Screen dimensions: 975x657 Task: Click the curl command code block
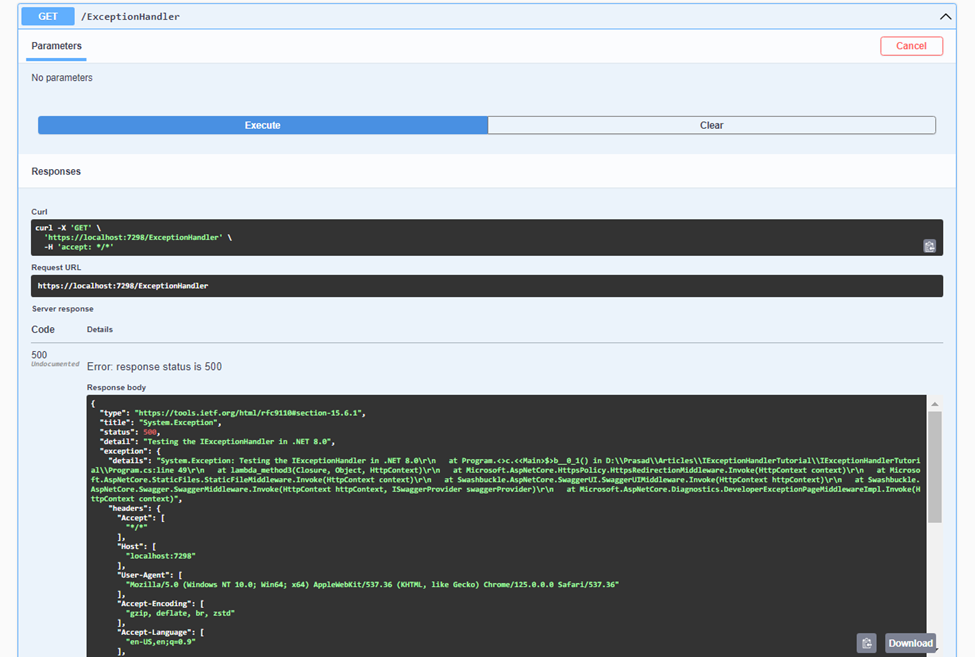pos(487,237)
